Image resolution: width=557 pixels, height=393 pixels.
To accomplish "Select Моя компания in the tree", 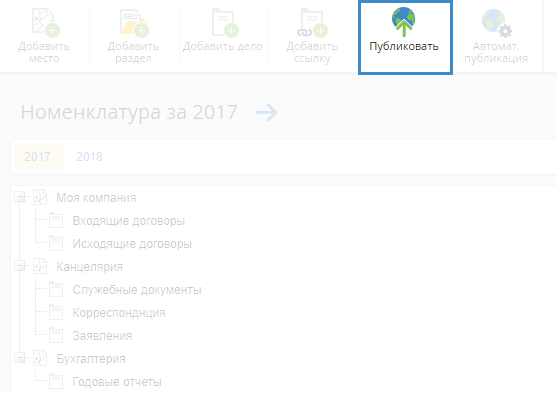I will coord(96,198).
